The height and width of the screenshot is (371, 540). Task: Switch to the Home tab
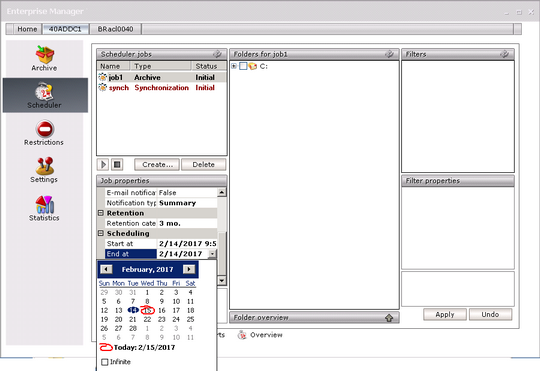(x=27, y=29)
